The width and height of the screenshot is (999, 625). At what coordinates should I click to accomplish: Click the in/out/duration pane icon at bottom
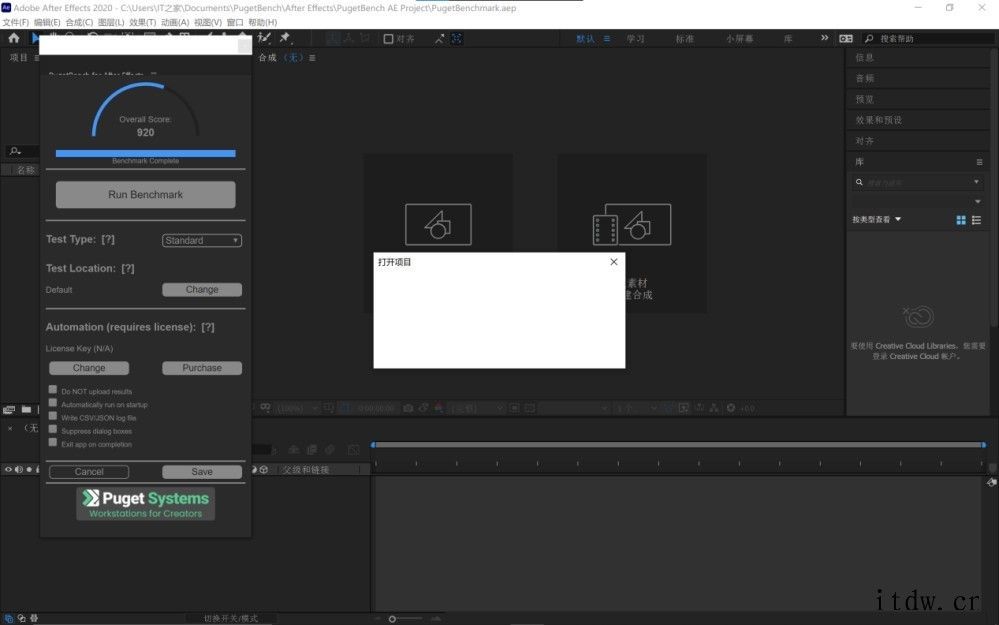pos(34,618)
